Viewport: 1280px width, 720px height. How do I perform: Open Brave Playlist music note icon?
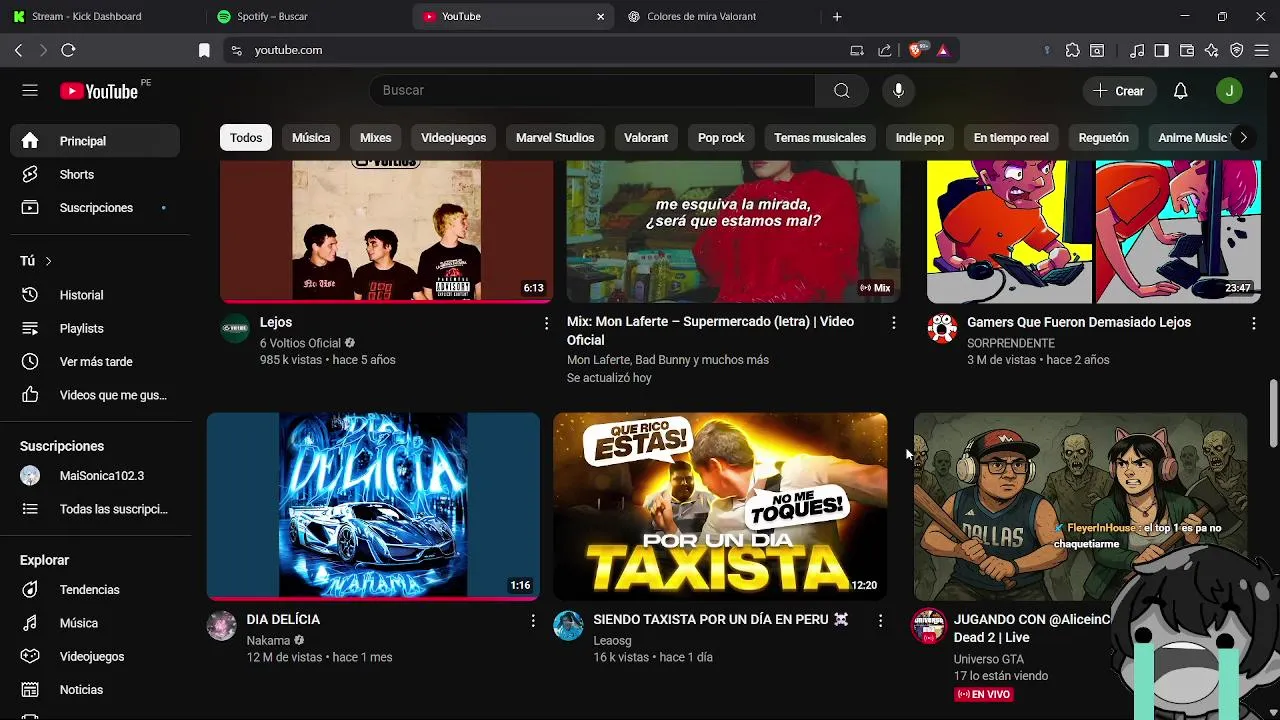click(x=1137, y=50)
